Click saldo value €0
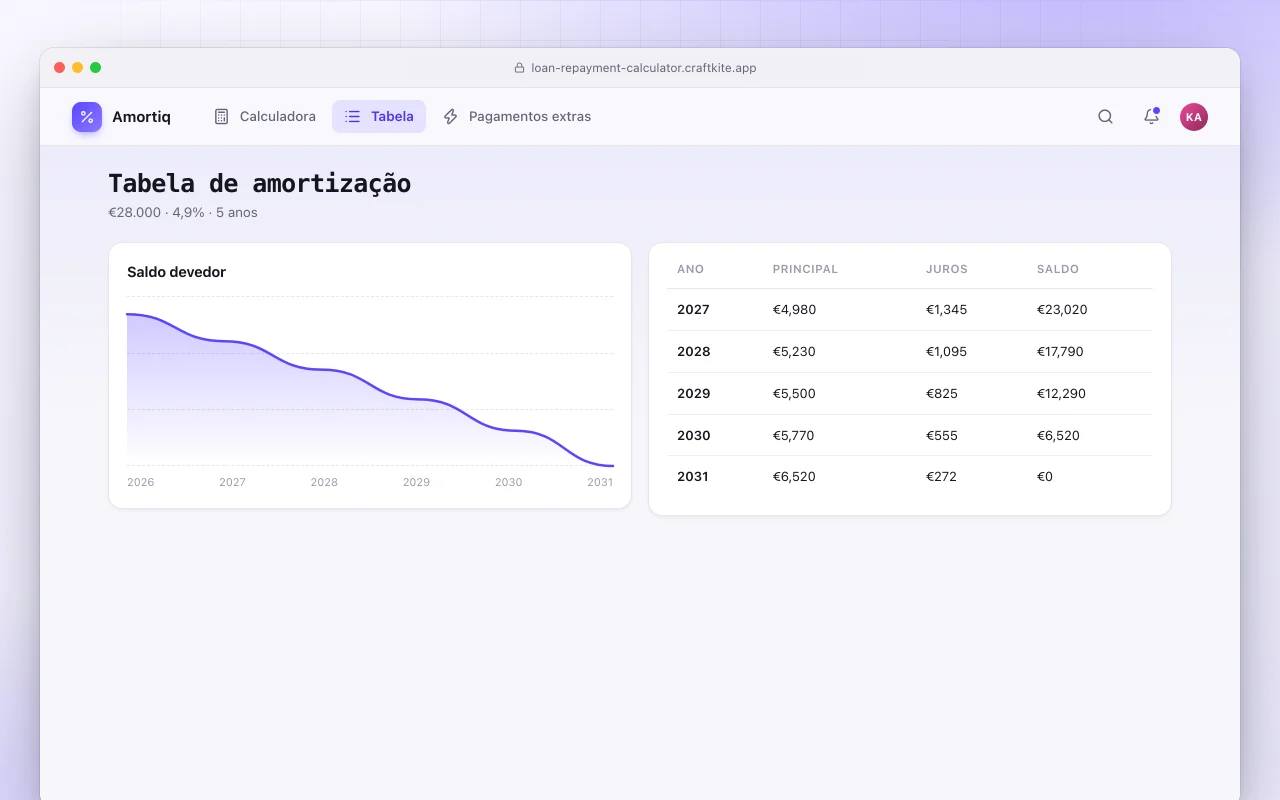 pos(1045,477)
